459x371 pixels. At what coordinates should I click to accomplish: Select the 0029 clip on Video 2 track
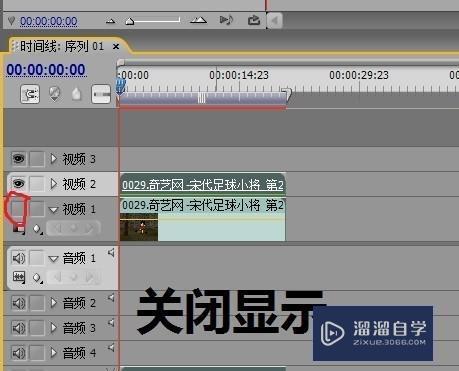click(x=202, y=184)
